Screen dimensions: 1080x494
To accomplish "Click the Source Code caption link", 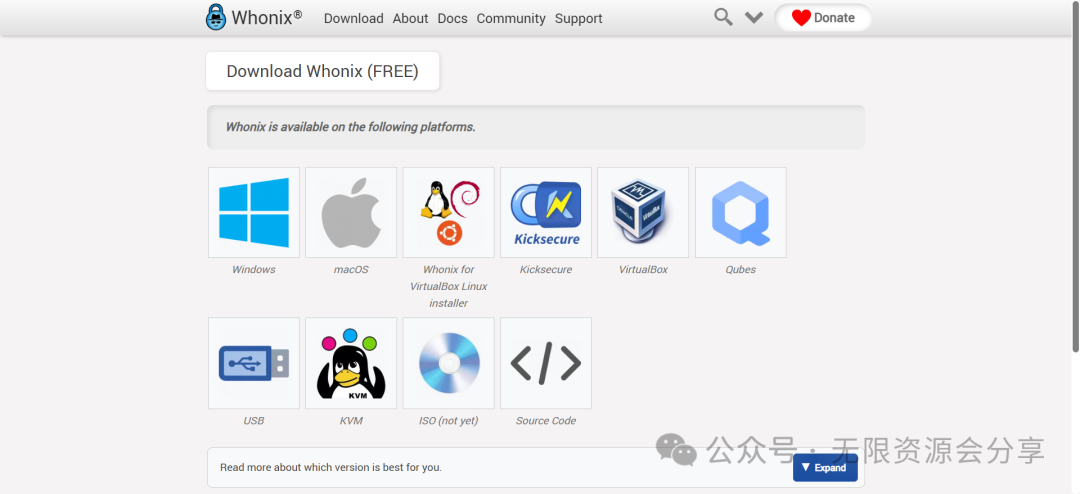I will pyautogui.click(x=546, y=420).
